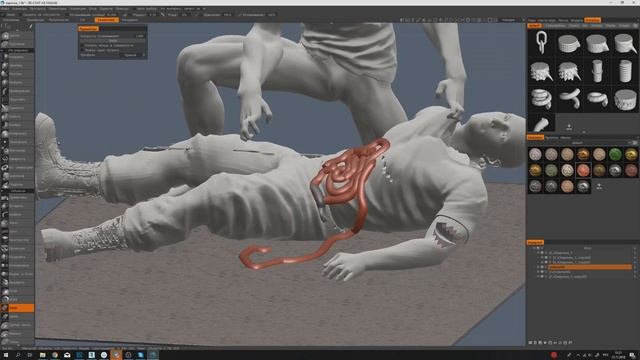The image size is (640, 360).
Task: Add a new material to the shader panel
Action: 599,187
